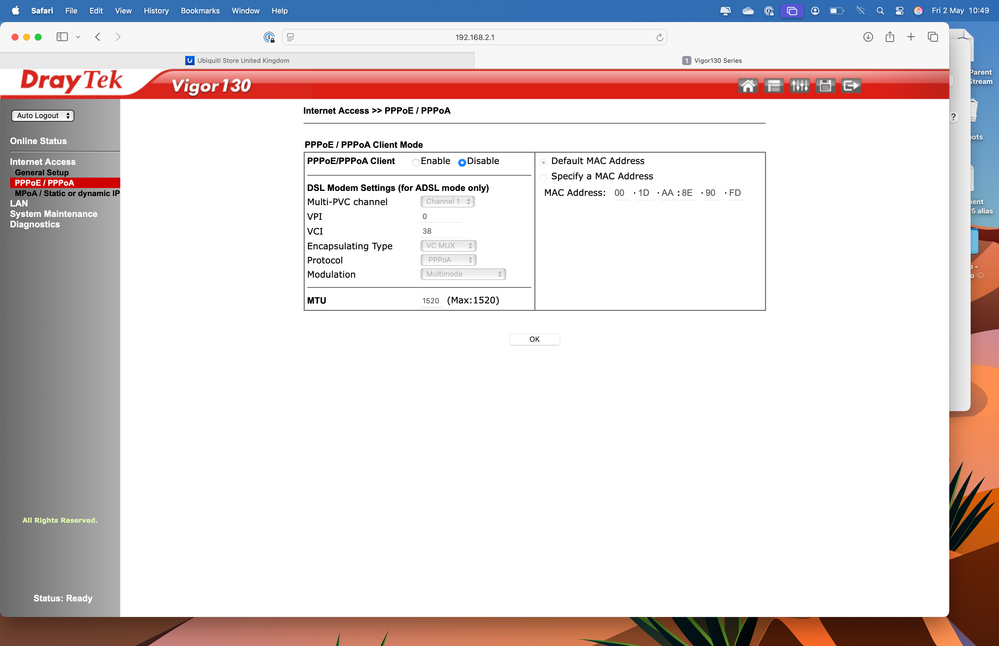Open the Modulation Multimode dropdown
The width and height of the screenshot is (999, 646).
tap(463, 274)
